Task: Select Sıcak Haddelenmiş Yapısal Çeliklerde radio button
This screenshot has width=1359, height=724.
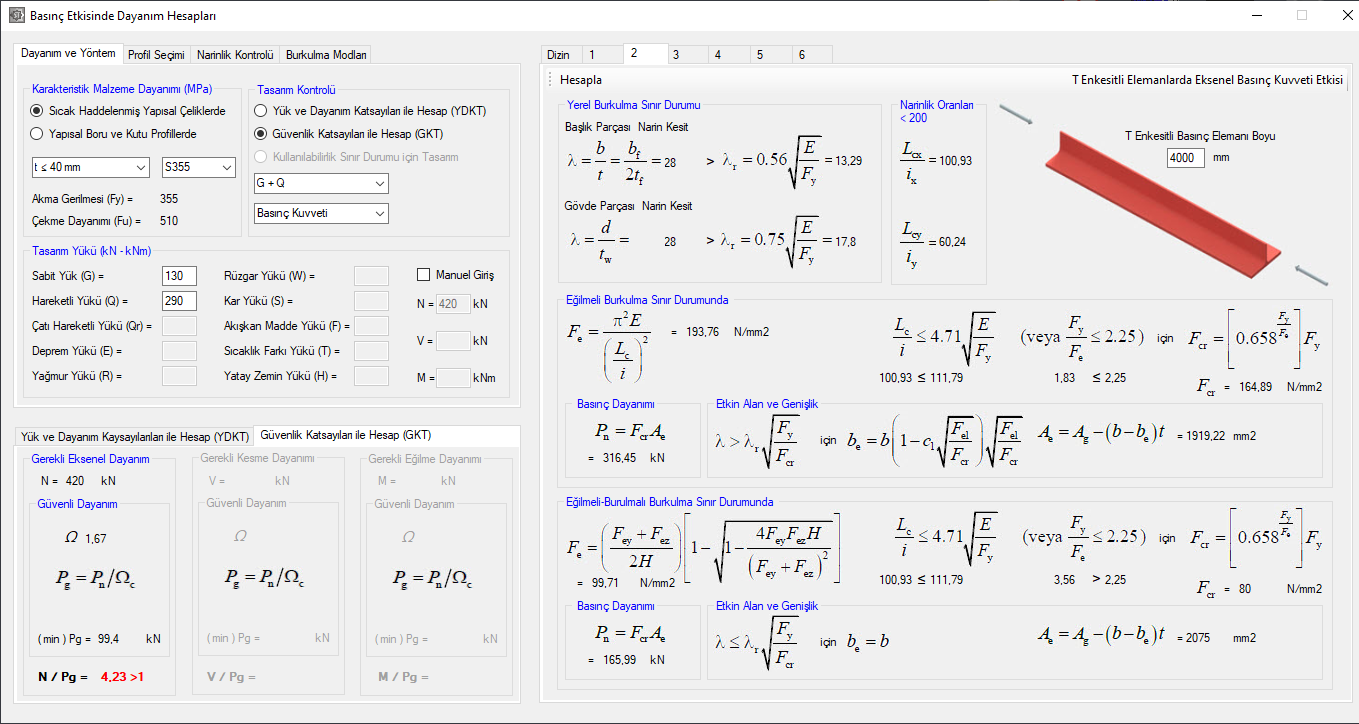Action: (129, 111)
